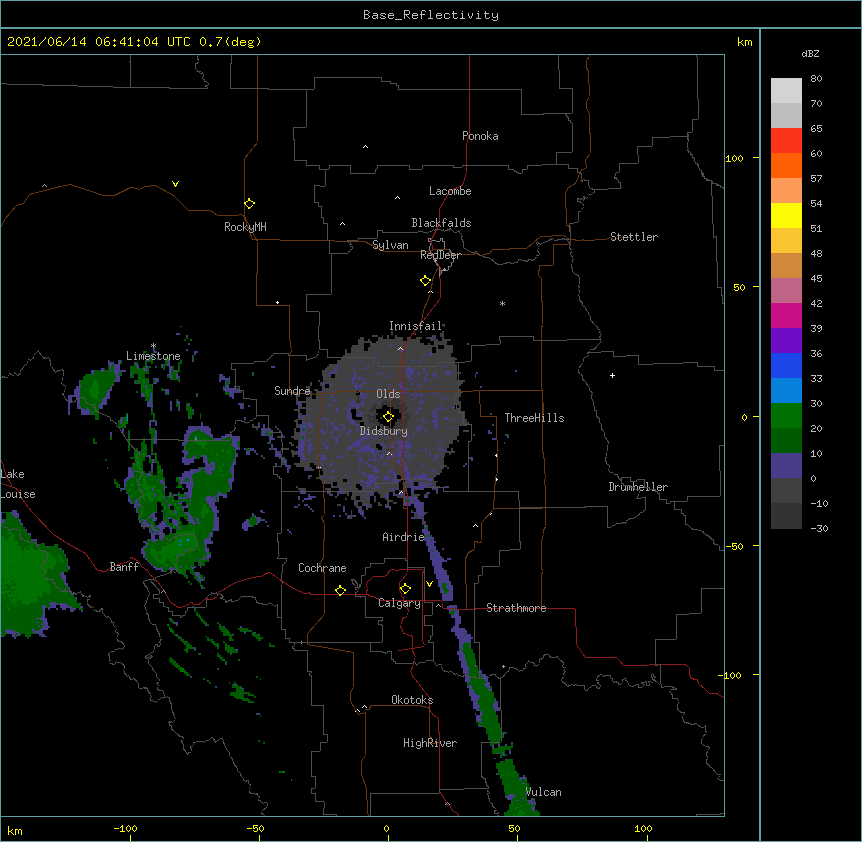This screenshot has width=862, height=842.
Task: Click the Ponoka town label
Action: coord(480,136)
